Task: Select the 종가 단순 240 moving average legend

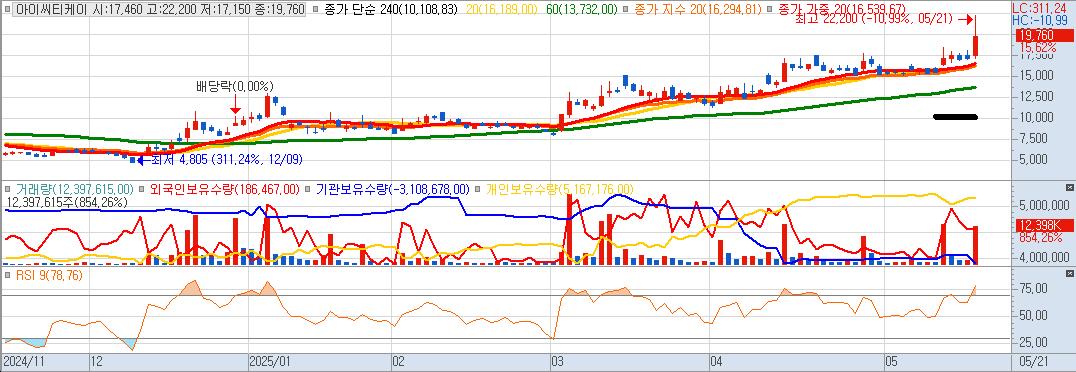Action: (390, 10)
